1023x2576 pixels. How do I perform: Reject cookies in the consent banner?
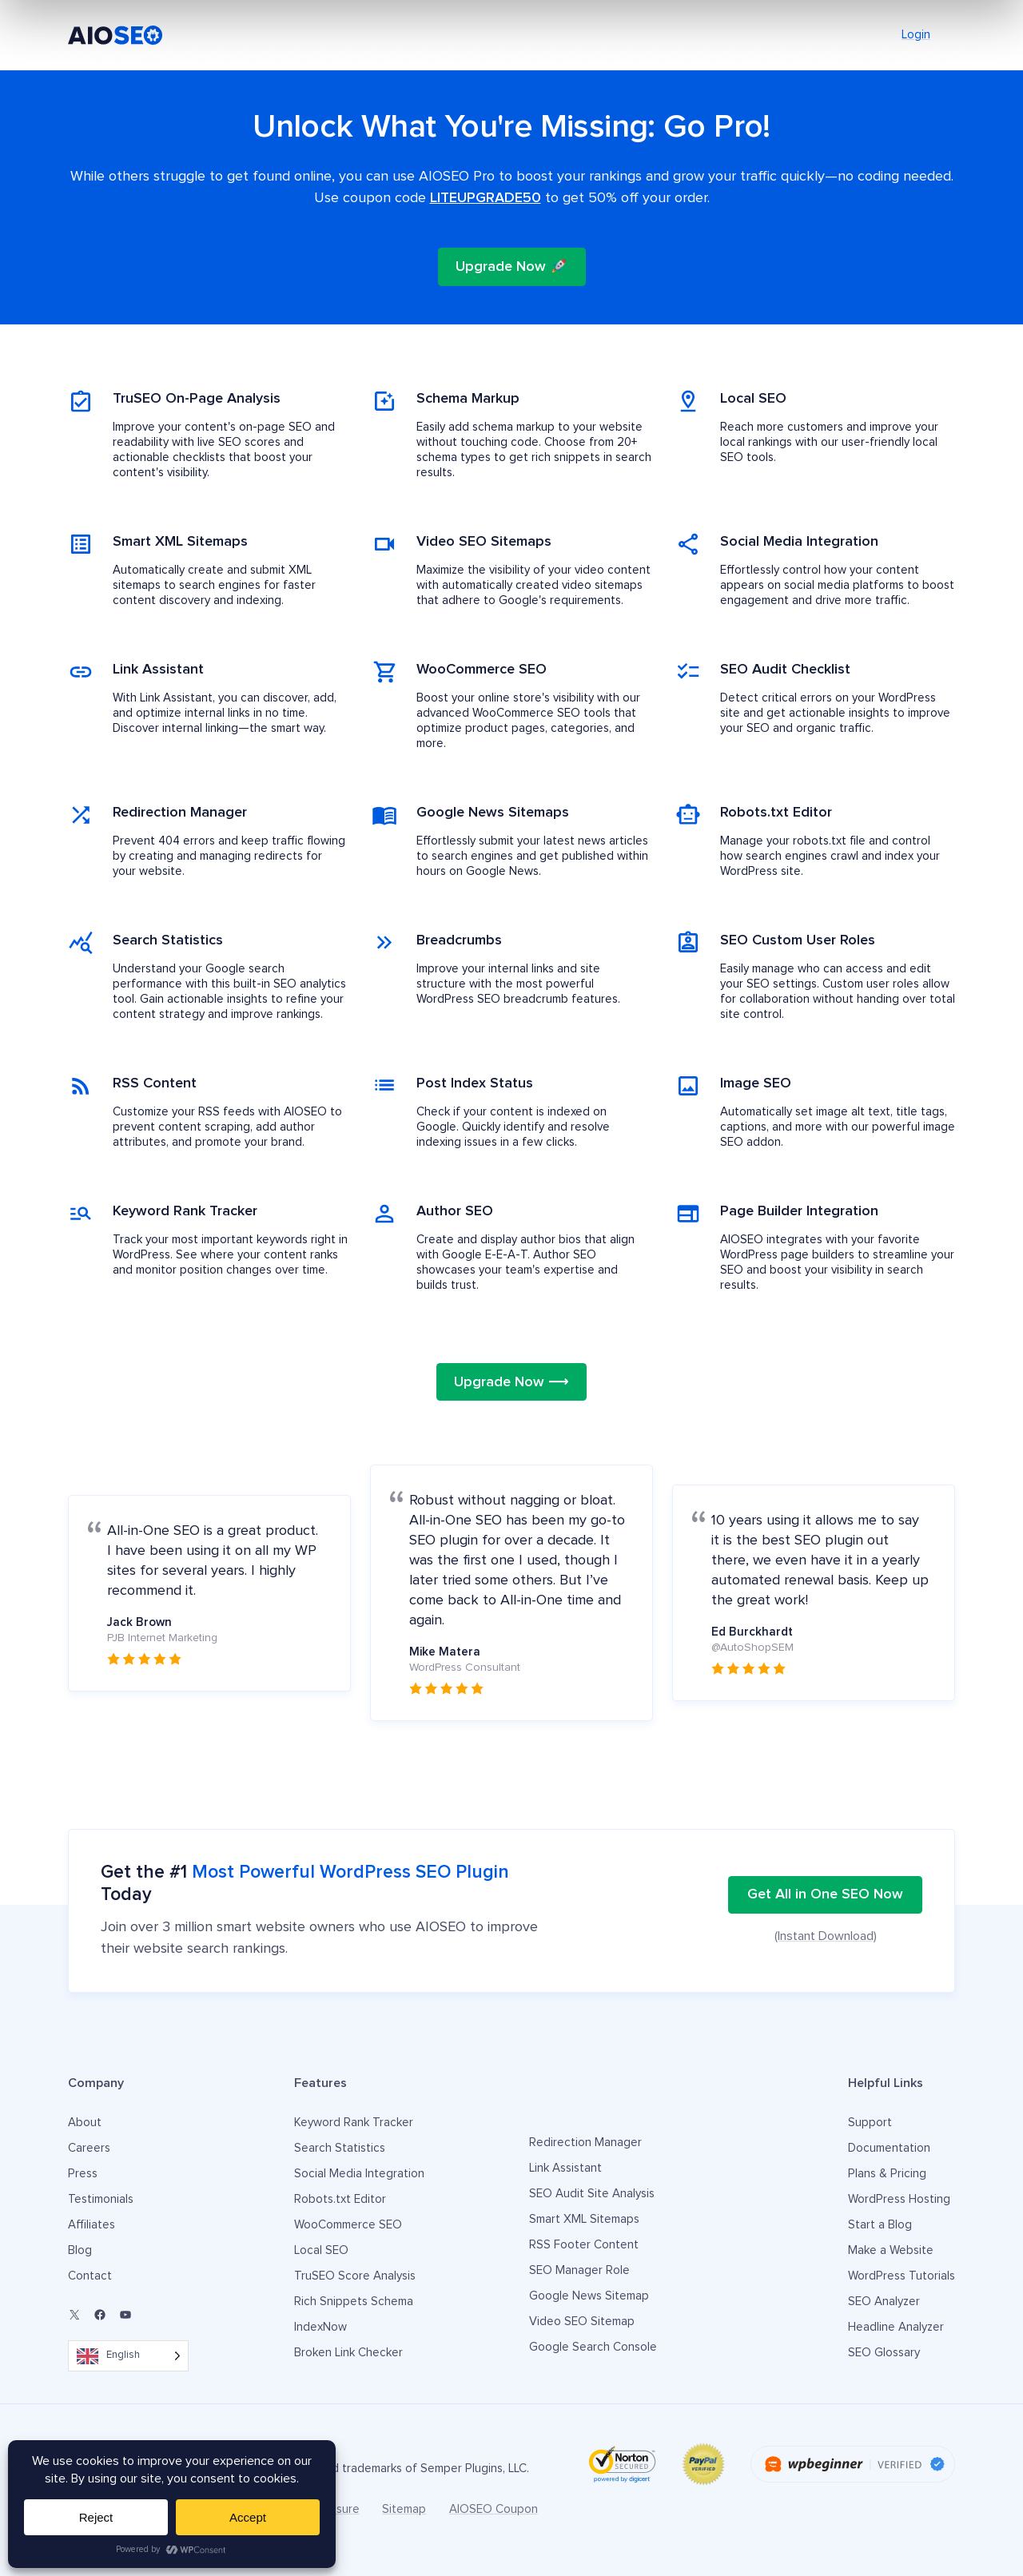pyautogui.click(x=96, y=2517)
